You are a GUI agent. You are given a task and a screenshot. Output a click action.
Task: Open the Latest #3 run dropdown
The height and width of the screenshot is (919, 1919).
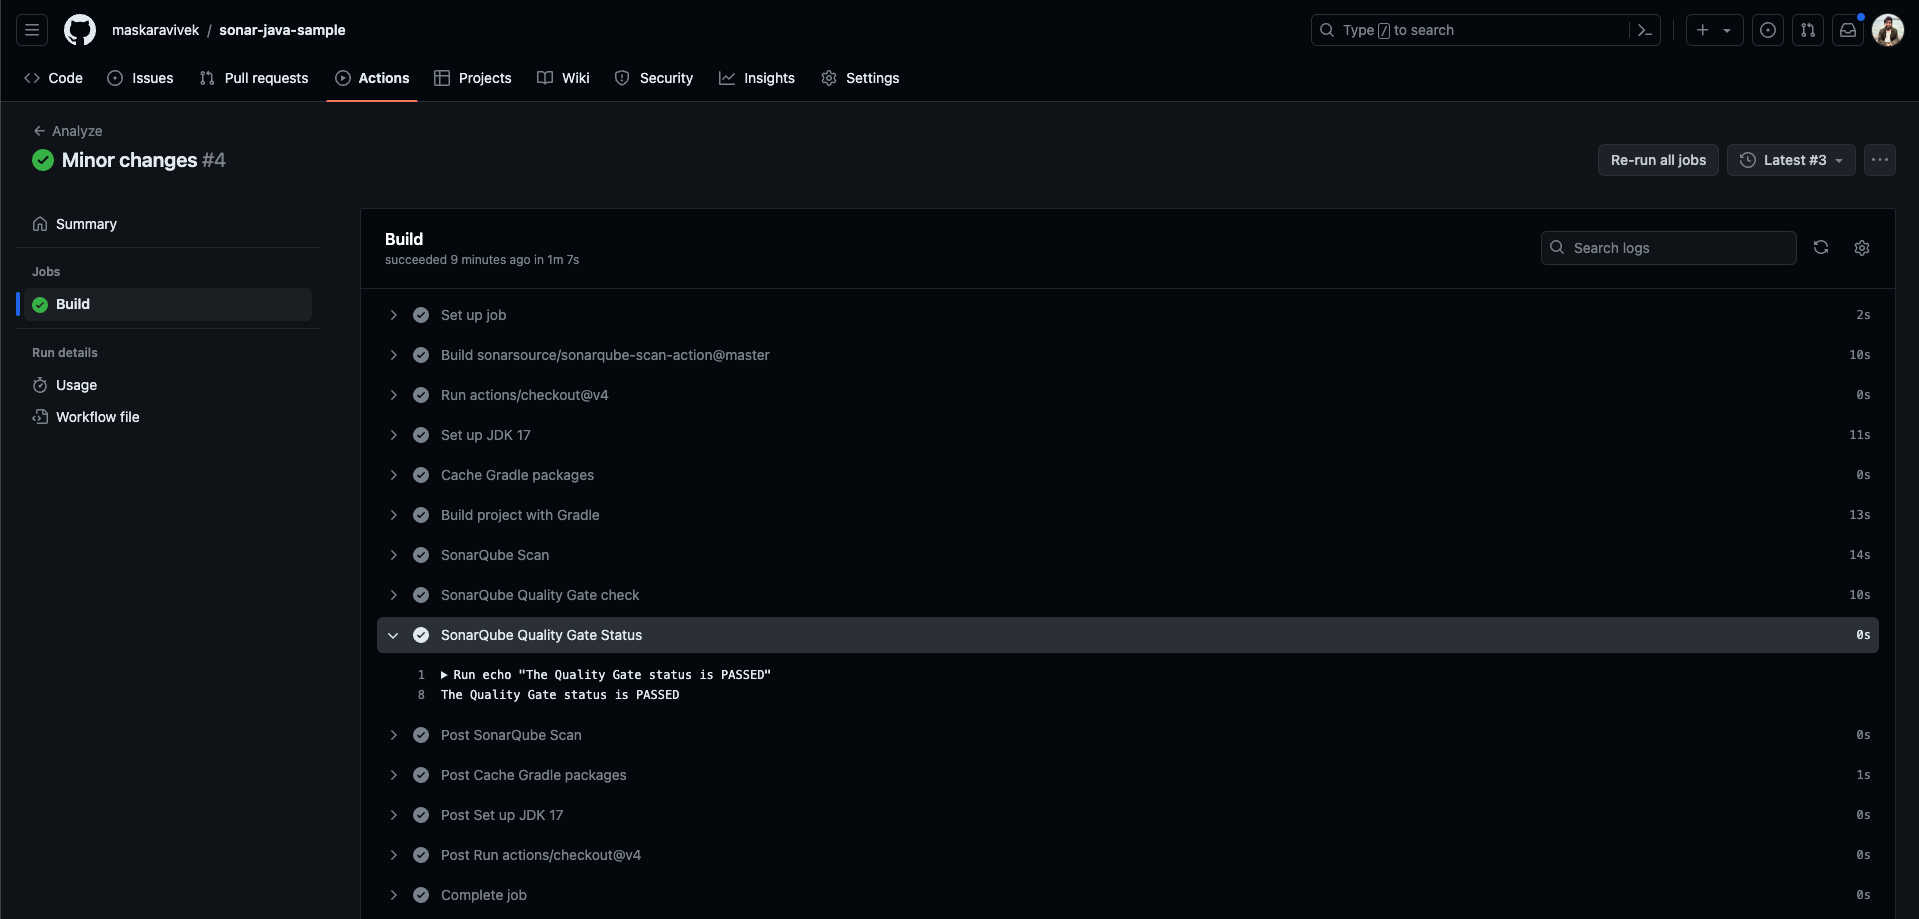(1790, 160)
